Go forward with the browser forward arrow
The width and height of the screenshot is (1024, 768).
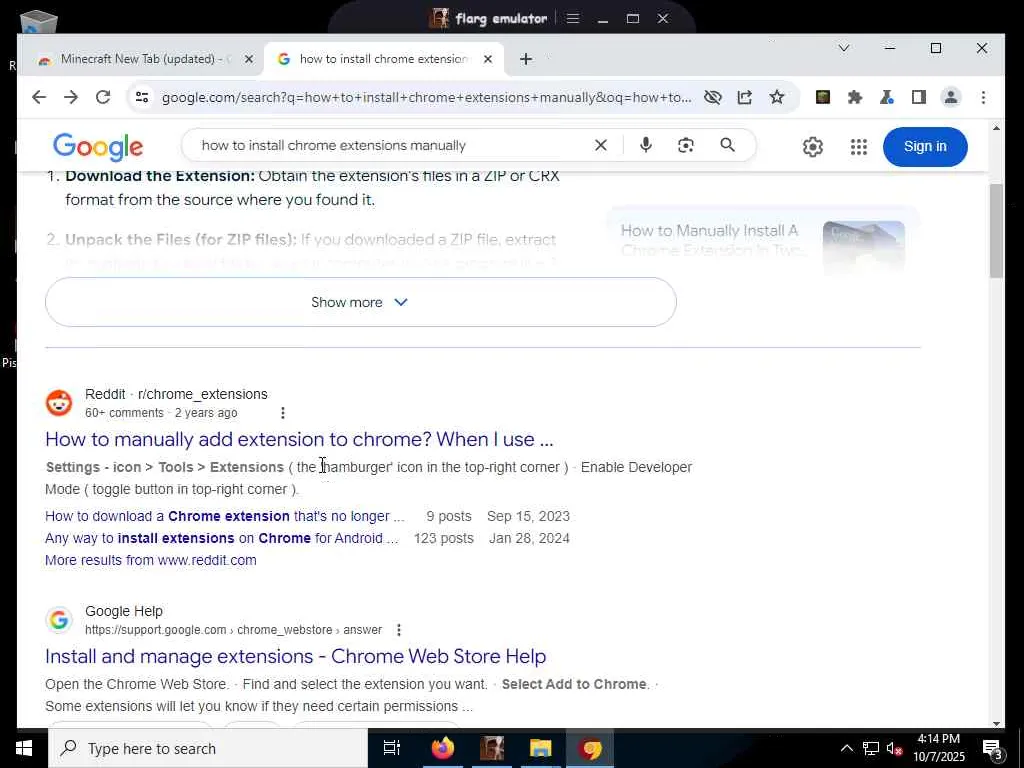tap(71, 97)
